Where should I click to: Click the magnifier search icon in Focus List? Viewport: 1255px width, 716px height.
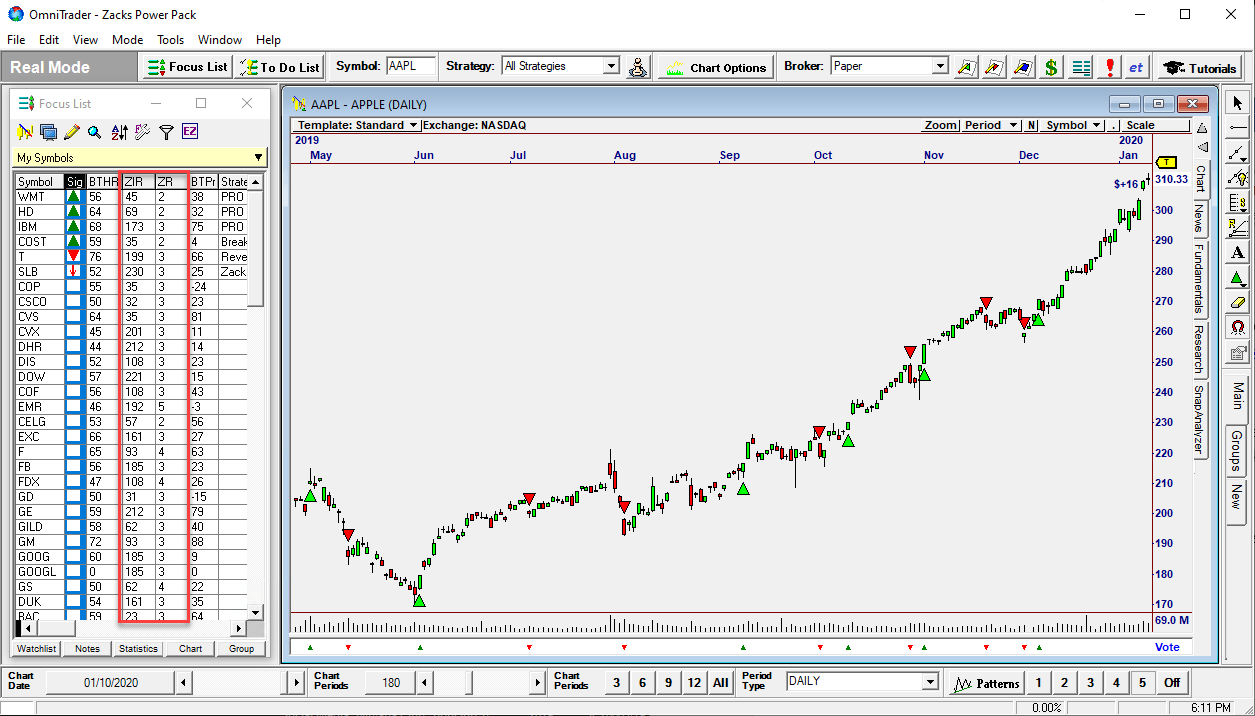click(94, 132)
